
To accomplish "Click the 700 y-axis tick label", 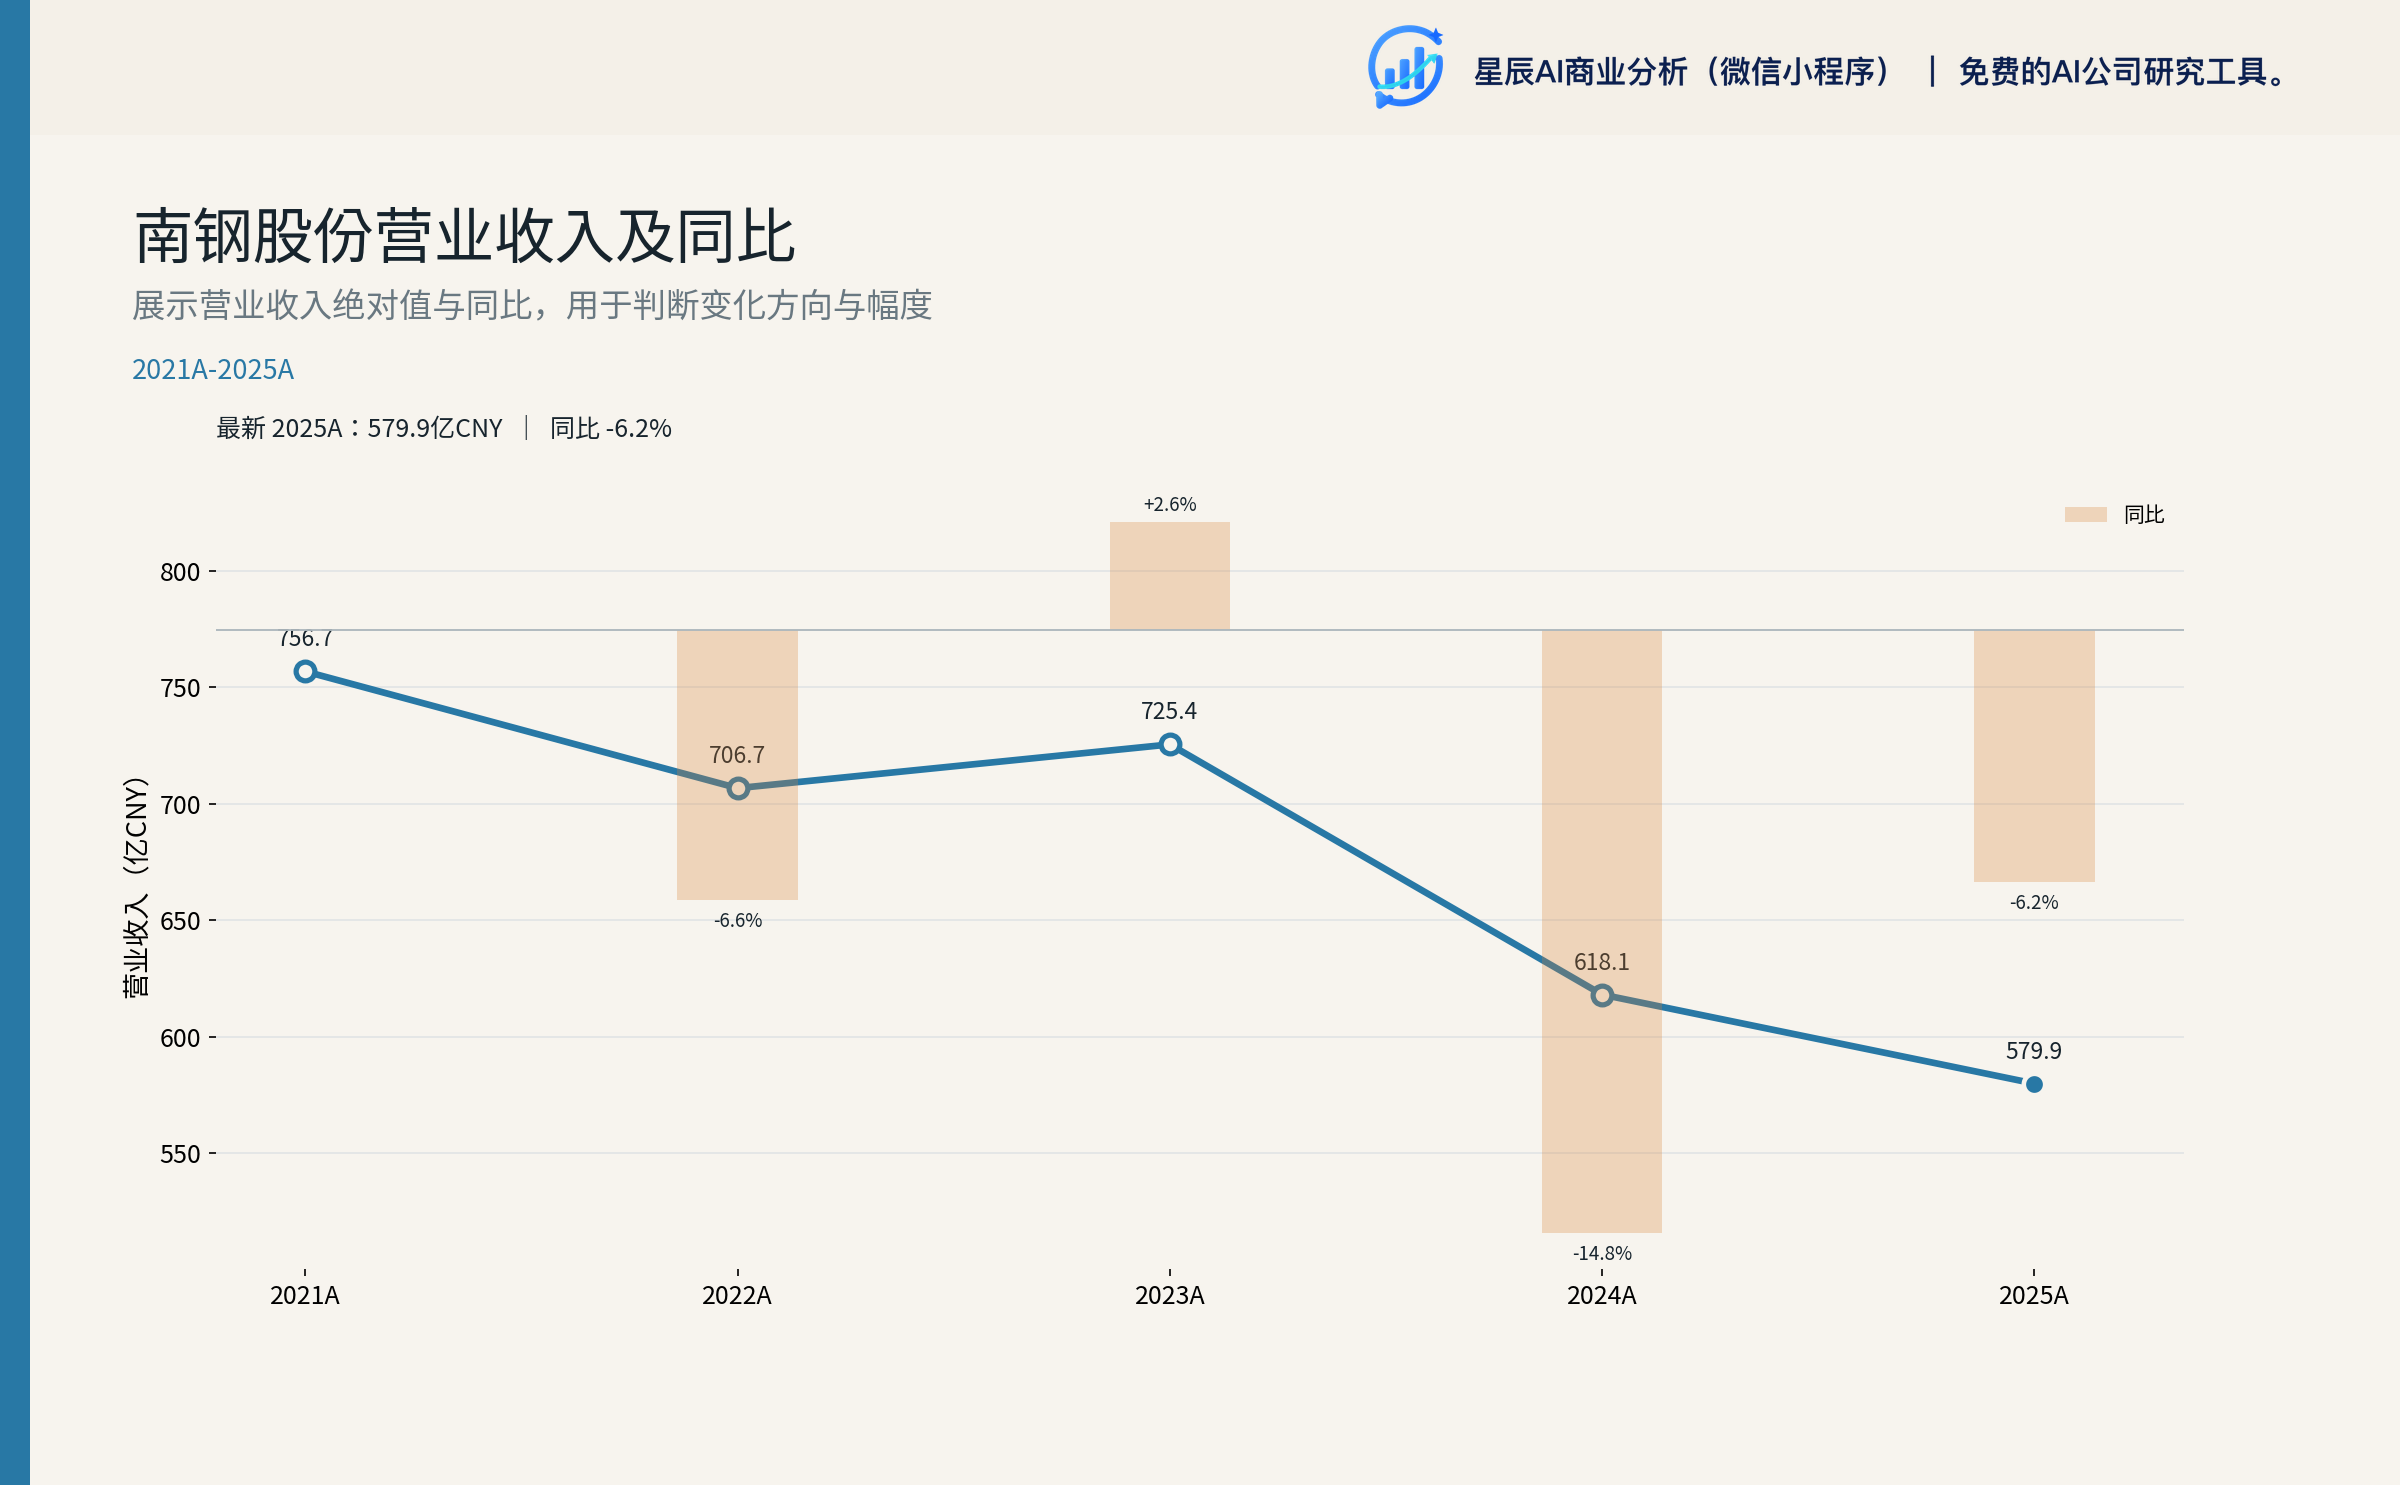I will (x=180, y=805).
